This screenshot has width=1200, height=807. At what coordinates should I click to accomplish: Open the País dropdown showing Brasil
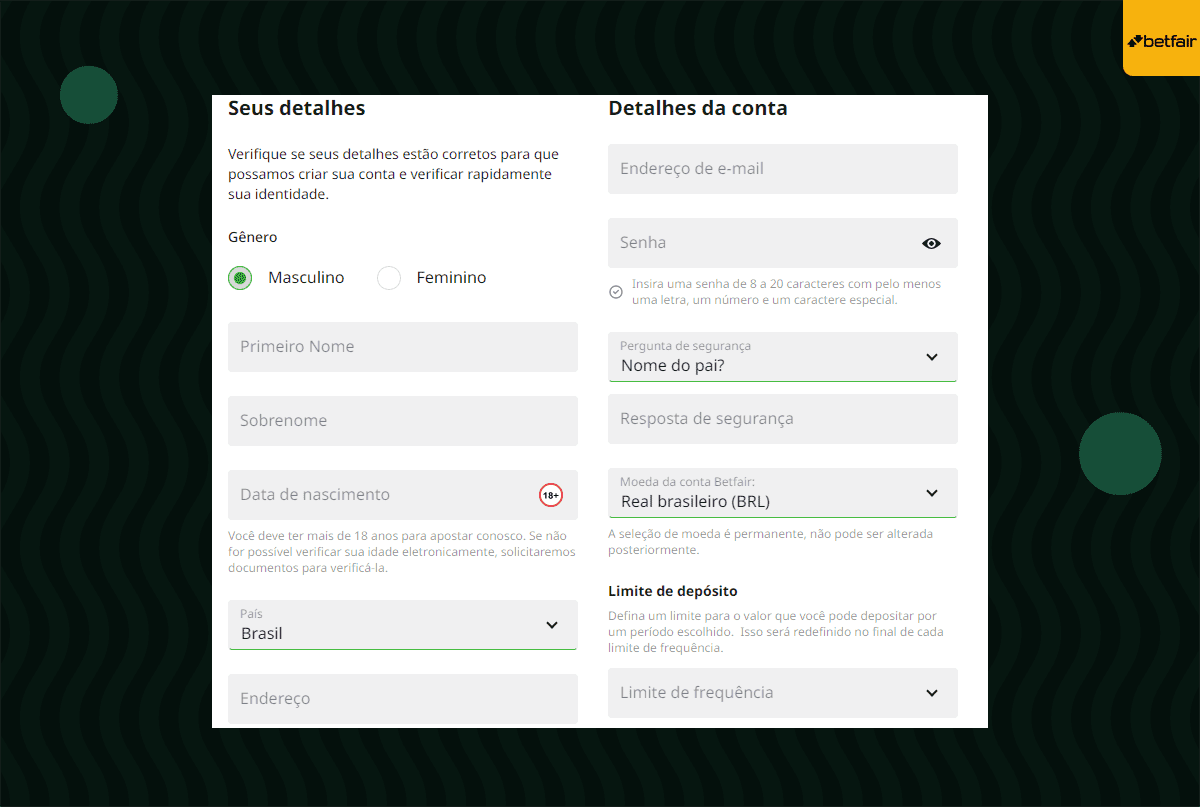pos(403,625)
